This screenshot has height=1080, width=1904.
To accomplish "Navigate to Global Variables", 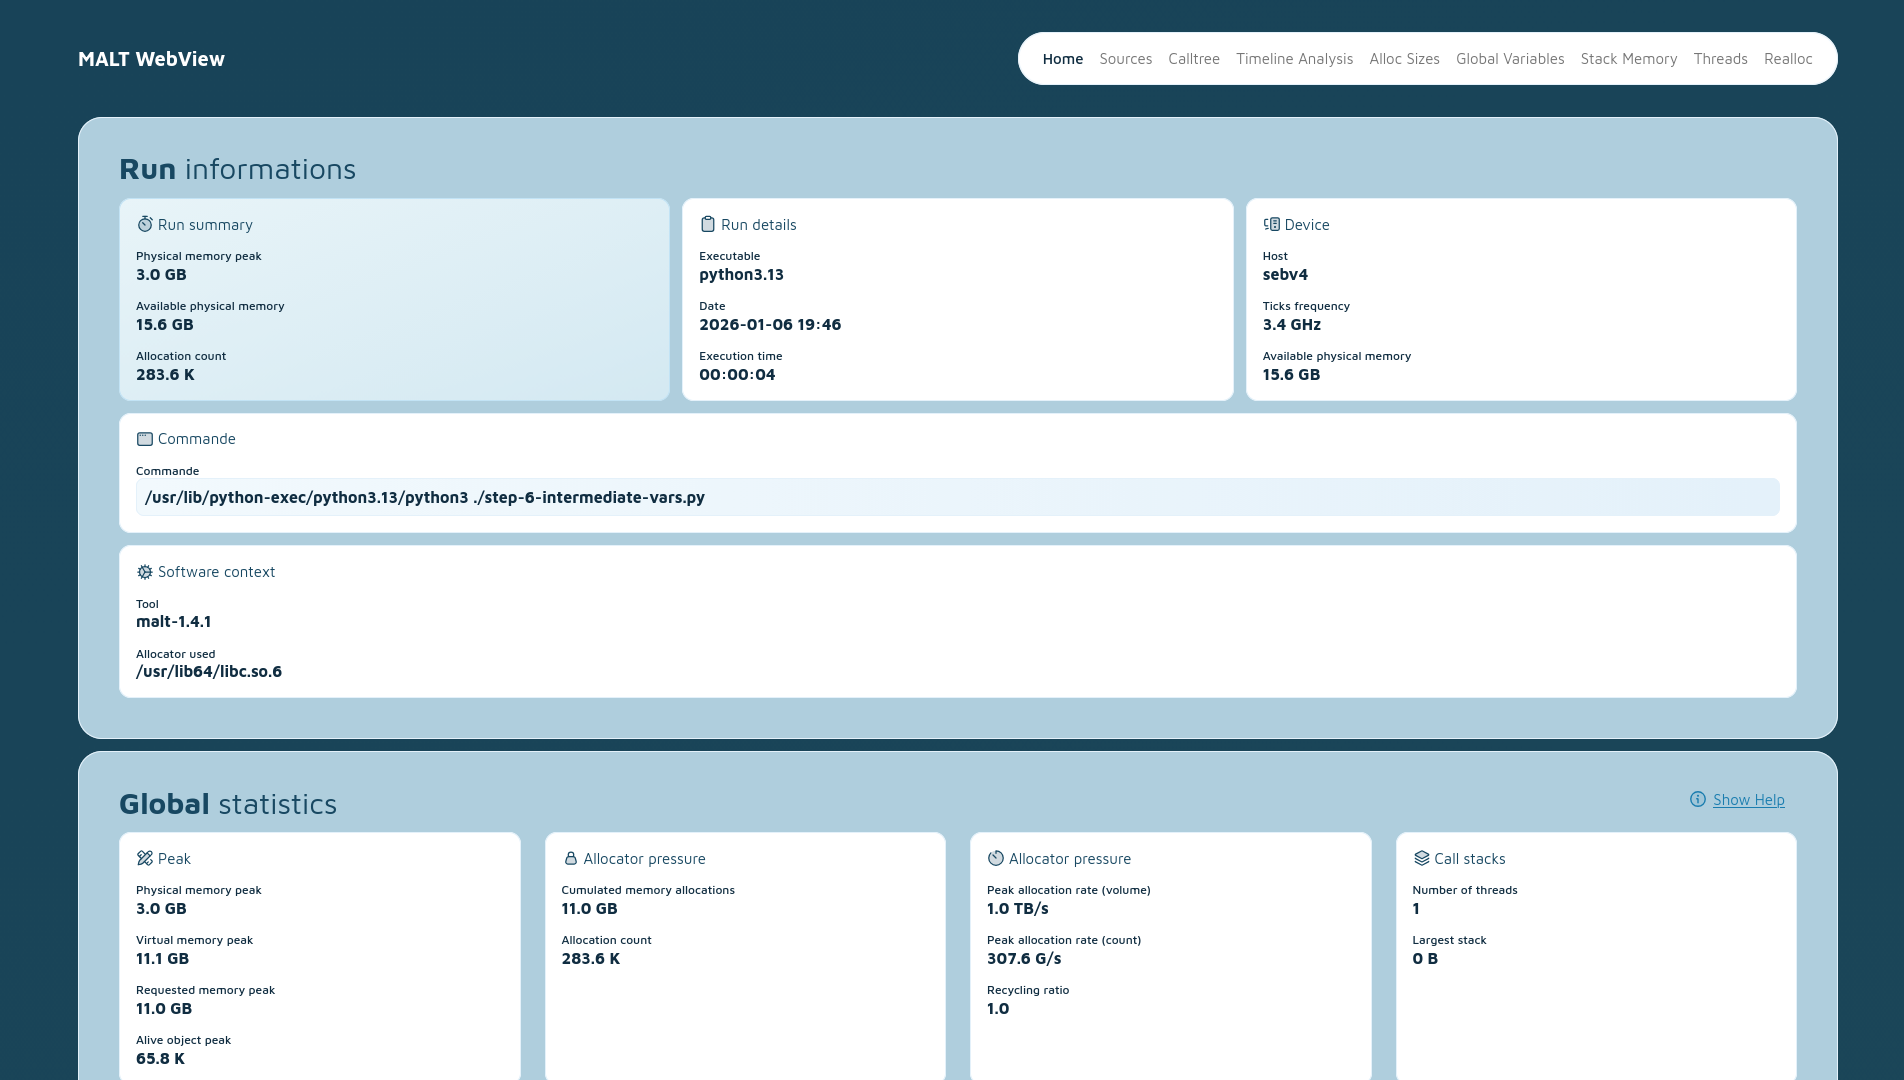I will click(1510, 59).
